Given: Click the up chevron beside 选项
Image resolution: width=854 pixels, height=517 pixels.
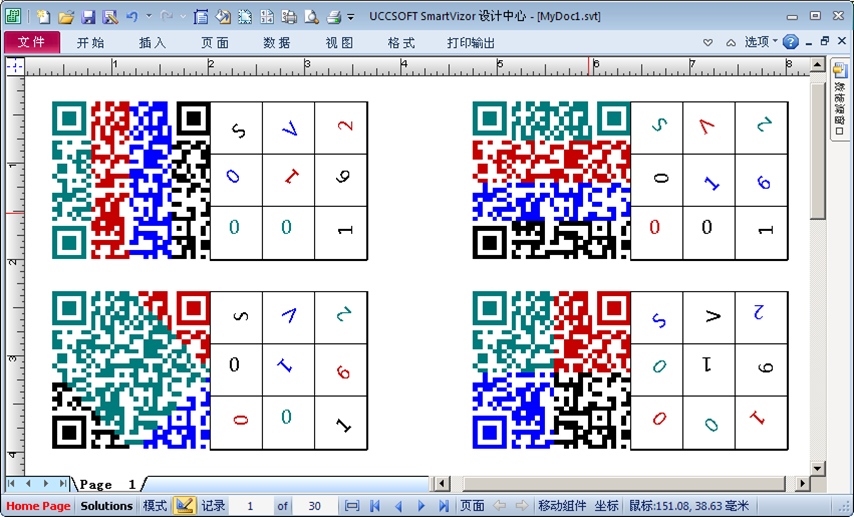Looking at the screenshot, I should [x=731, y=42].
